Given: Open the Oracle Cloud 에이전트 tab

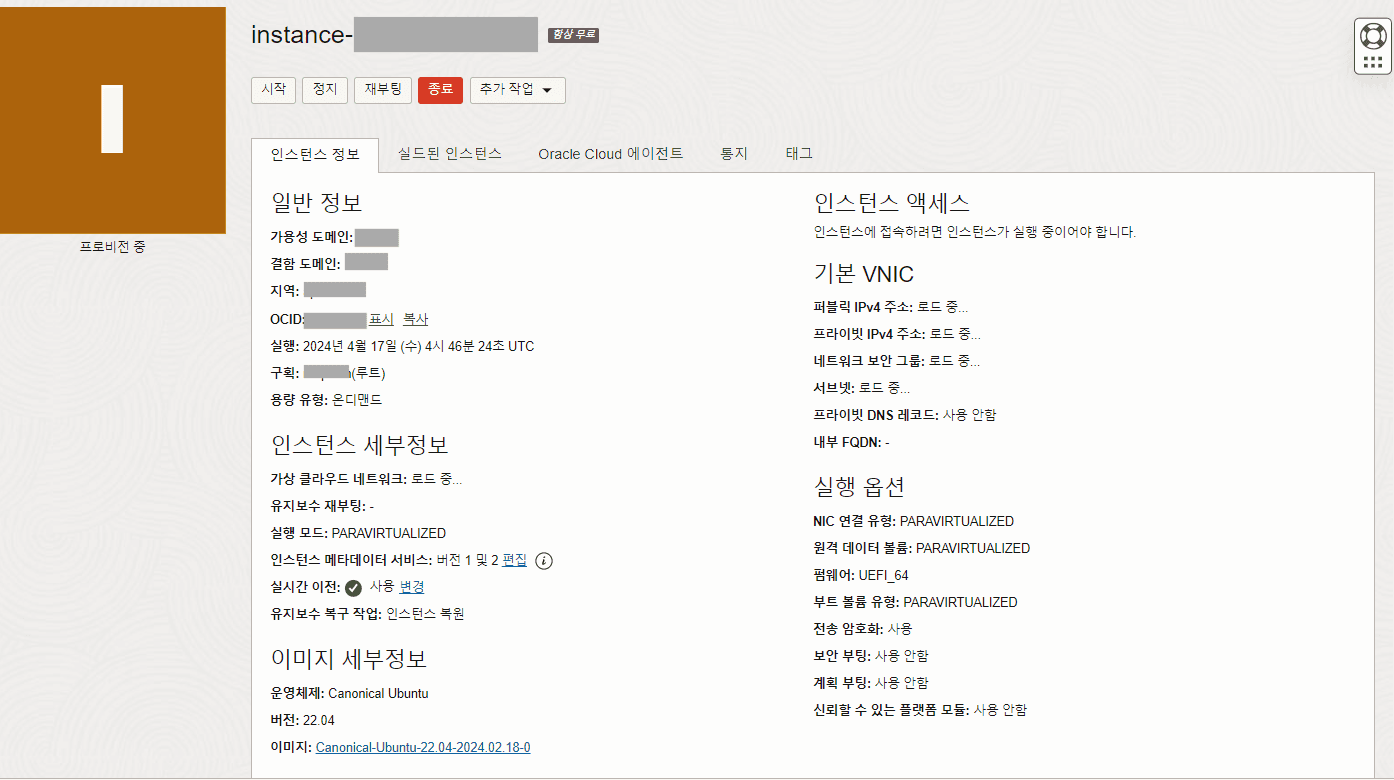Looking at the screenshot, I should click(610, 154).
